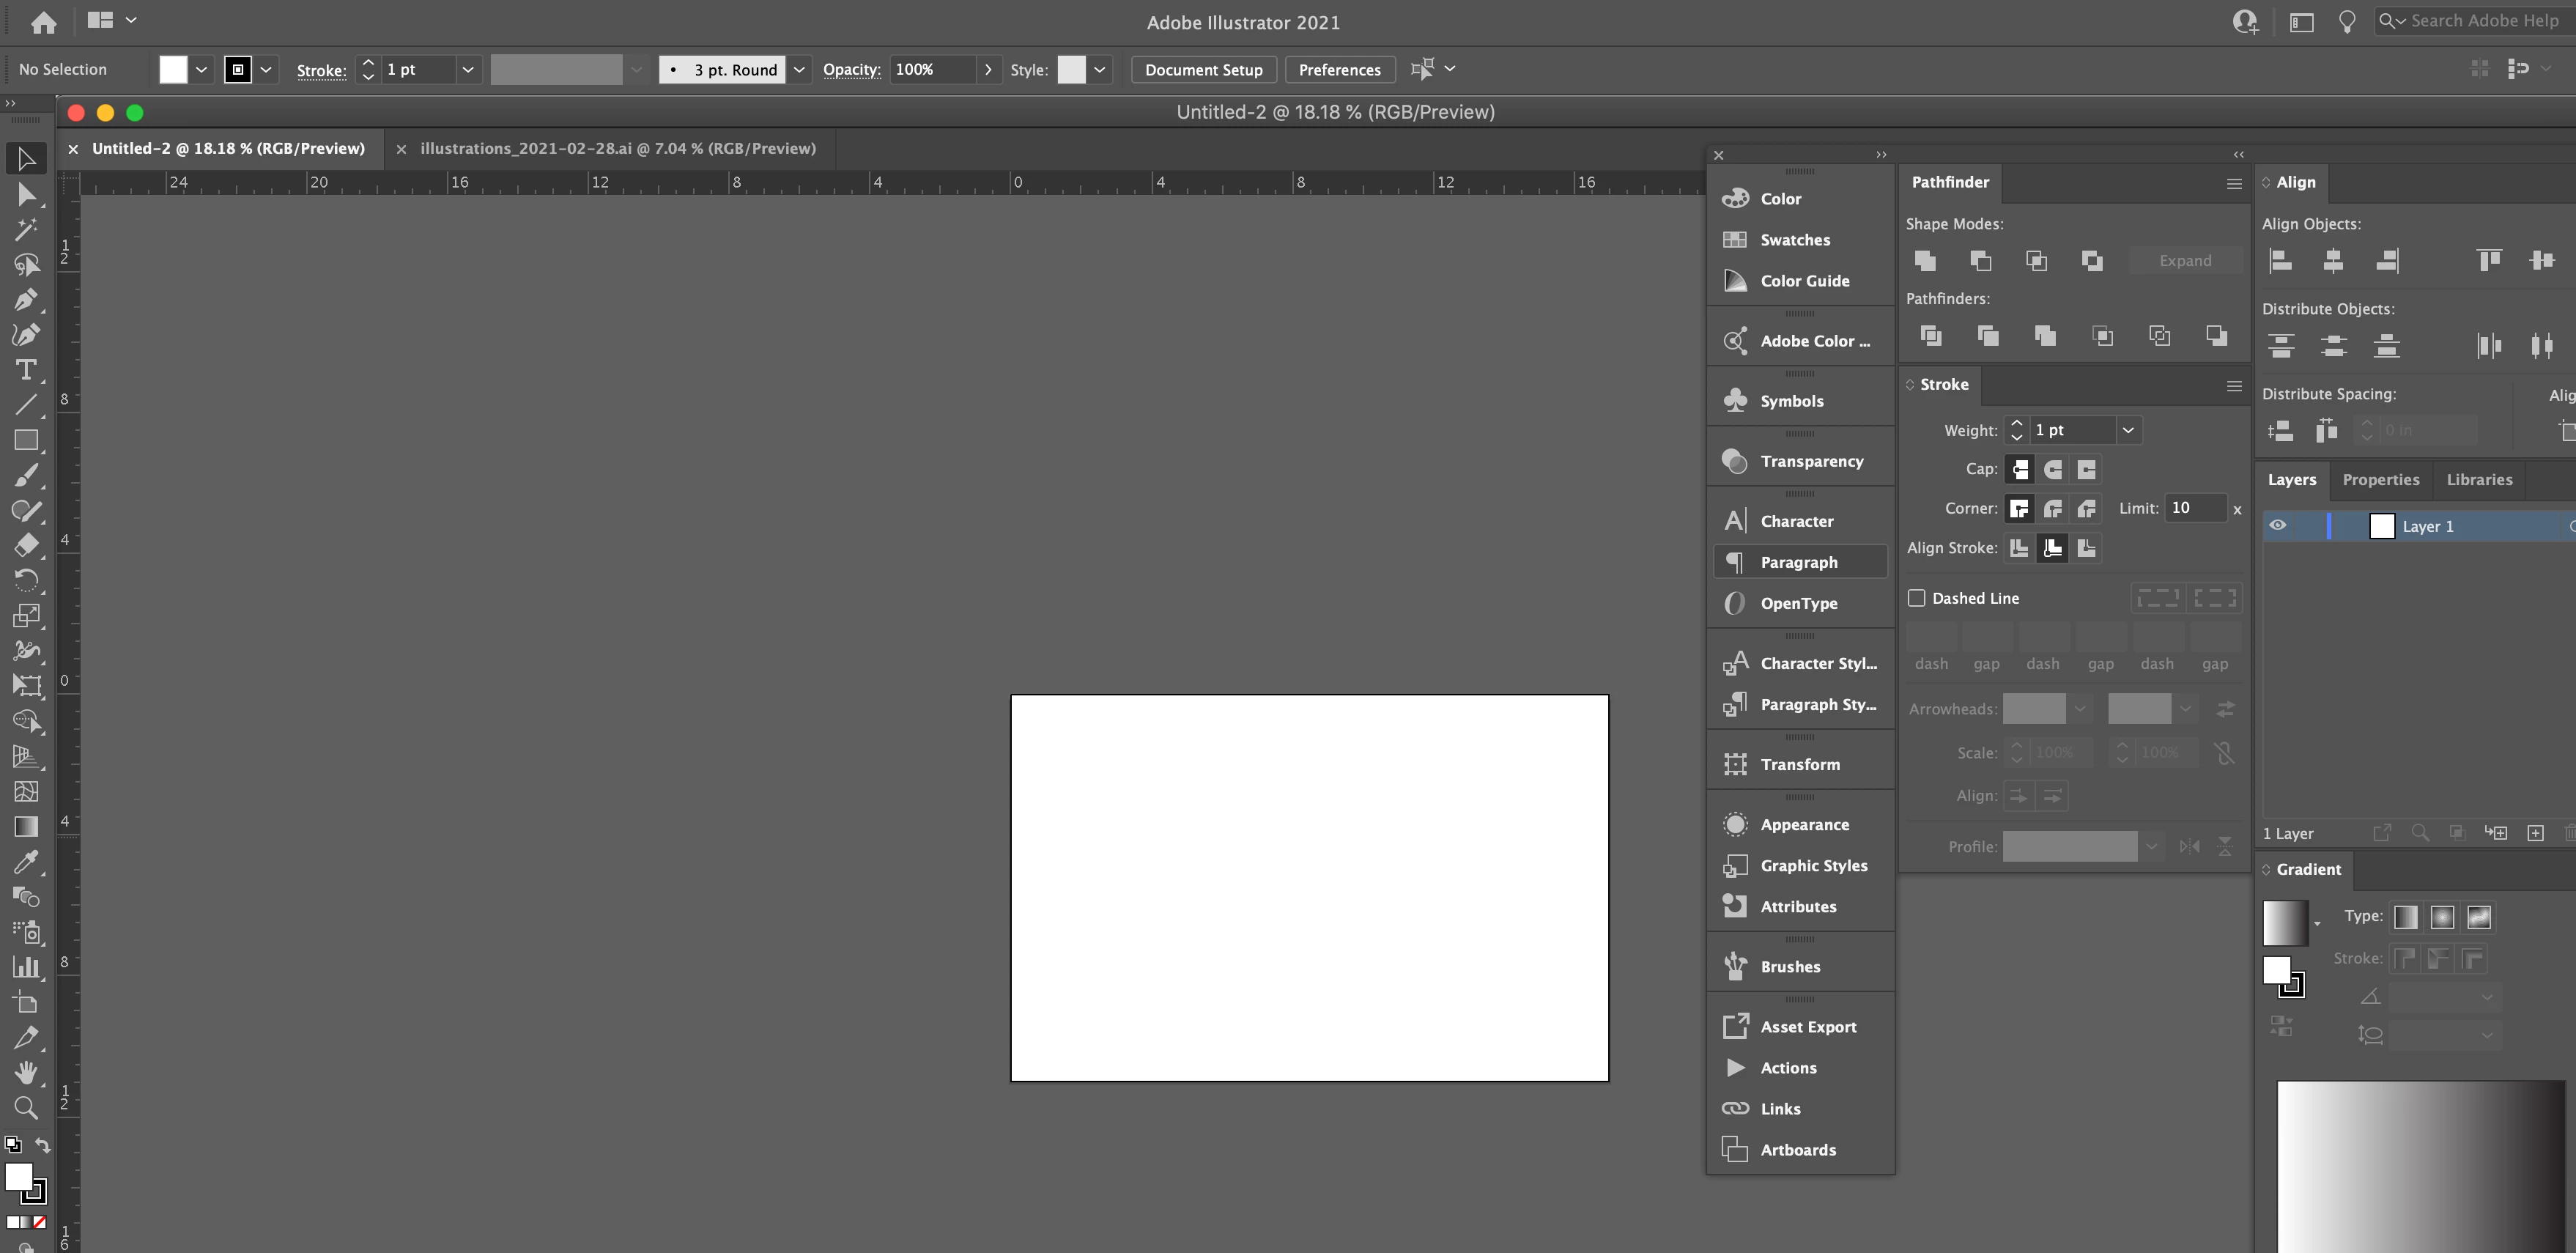The image size is (2576, 1253).
Task: Select the Rectangle tool
Action: 26,440
